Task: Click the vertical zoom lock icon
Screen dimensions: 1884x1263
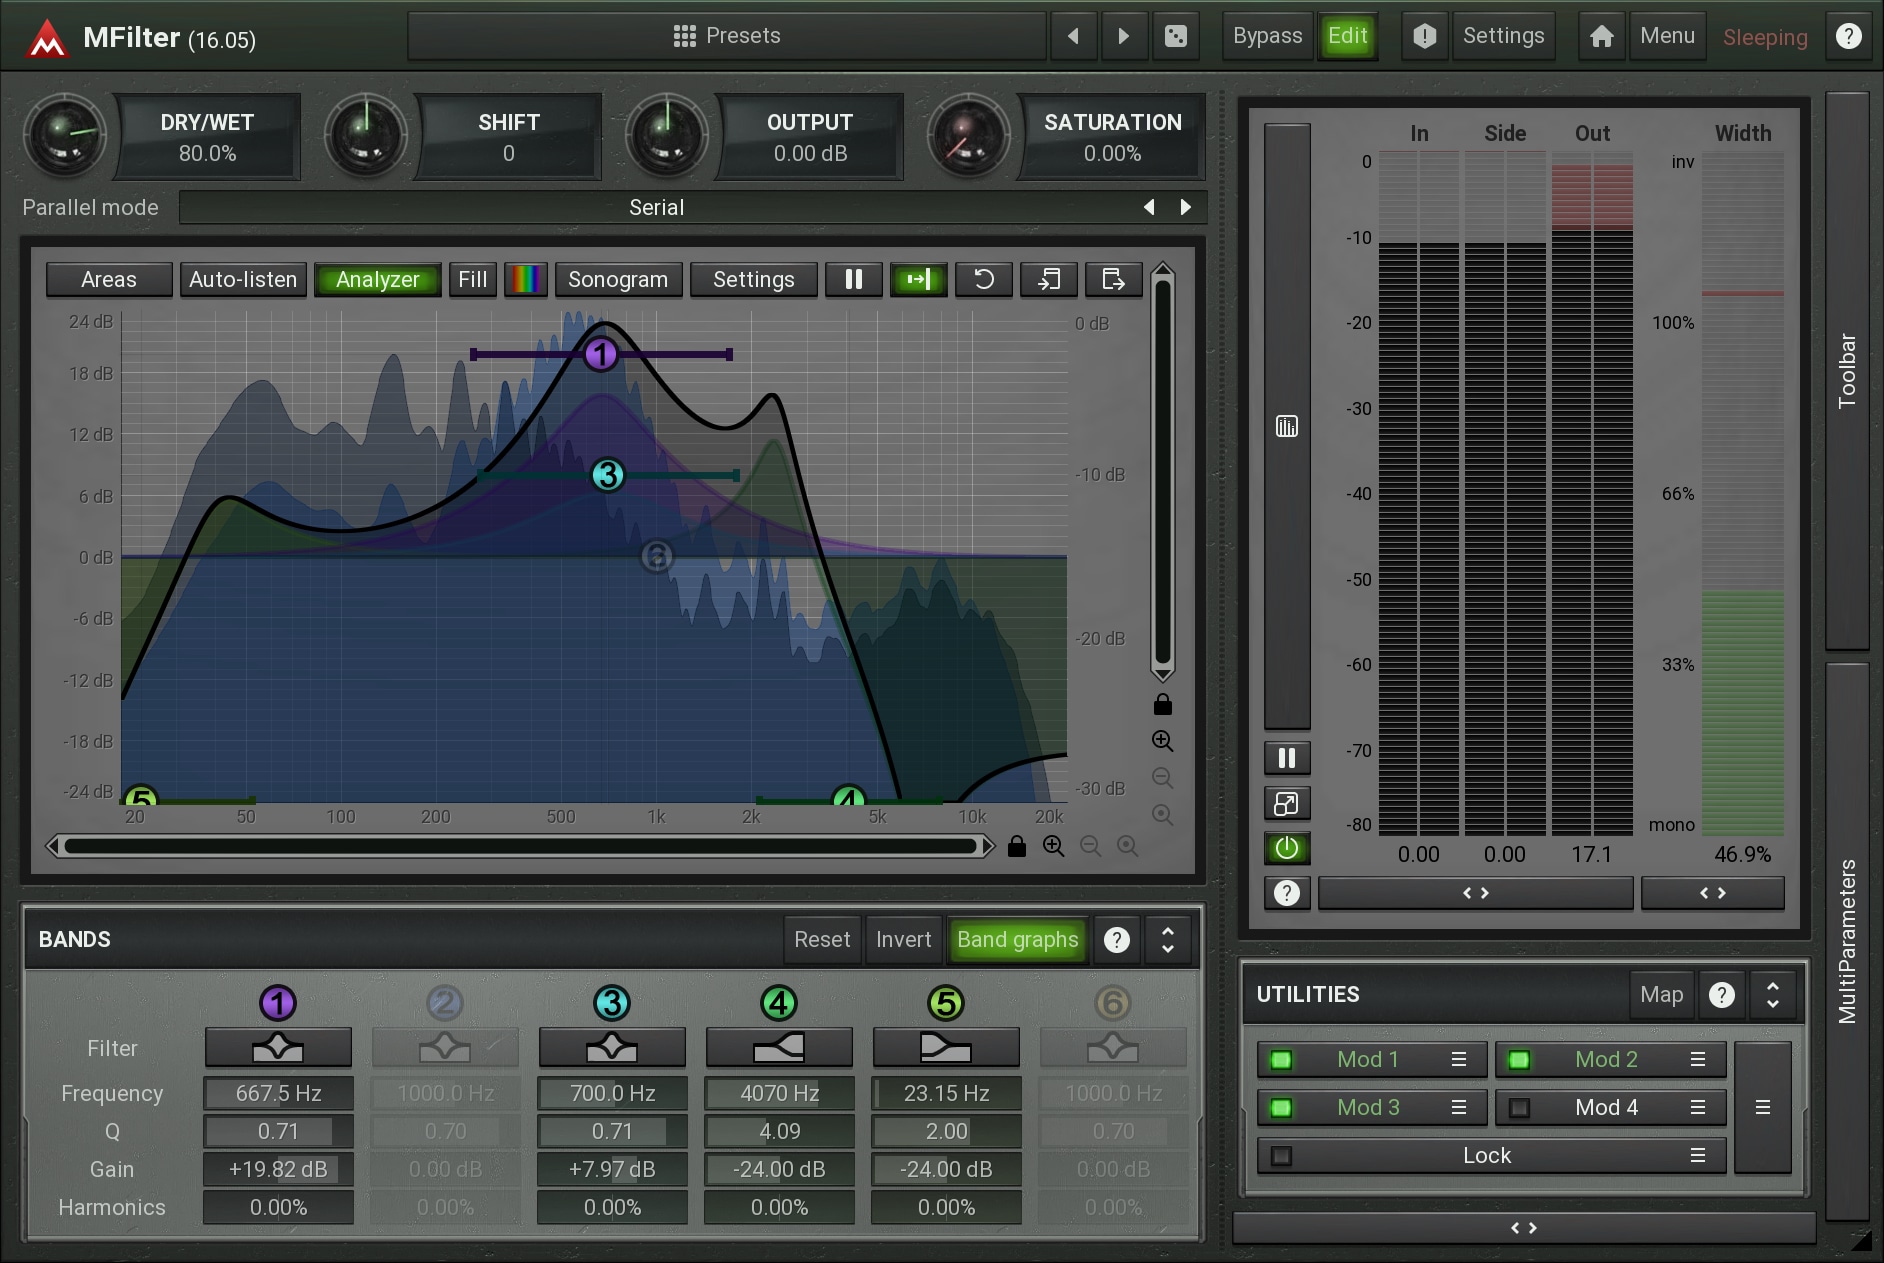Action: point(1162,705)
